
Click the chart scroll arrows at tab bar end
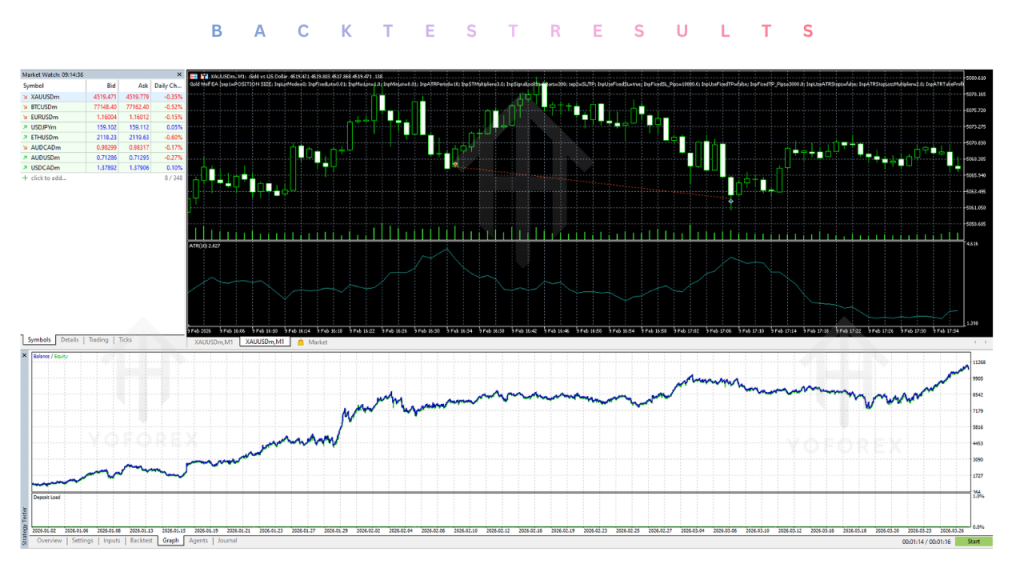980,342
